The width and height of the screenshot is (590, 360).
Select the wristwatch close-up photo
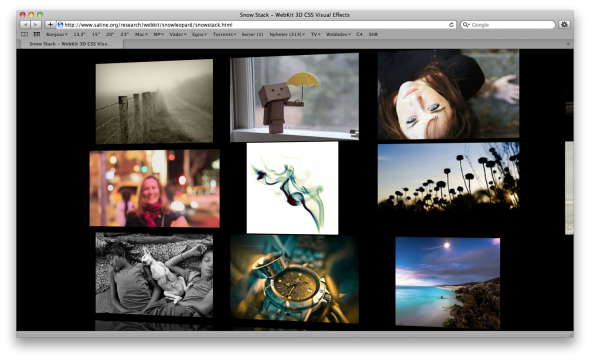coord(294,279)
